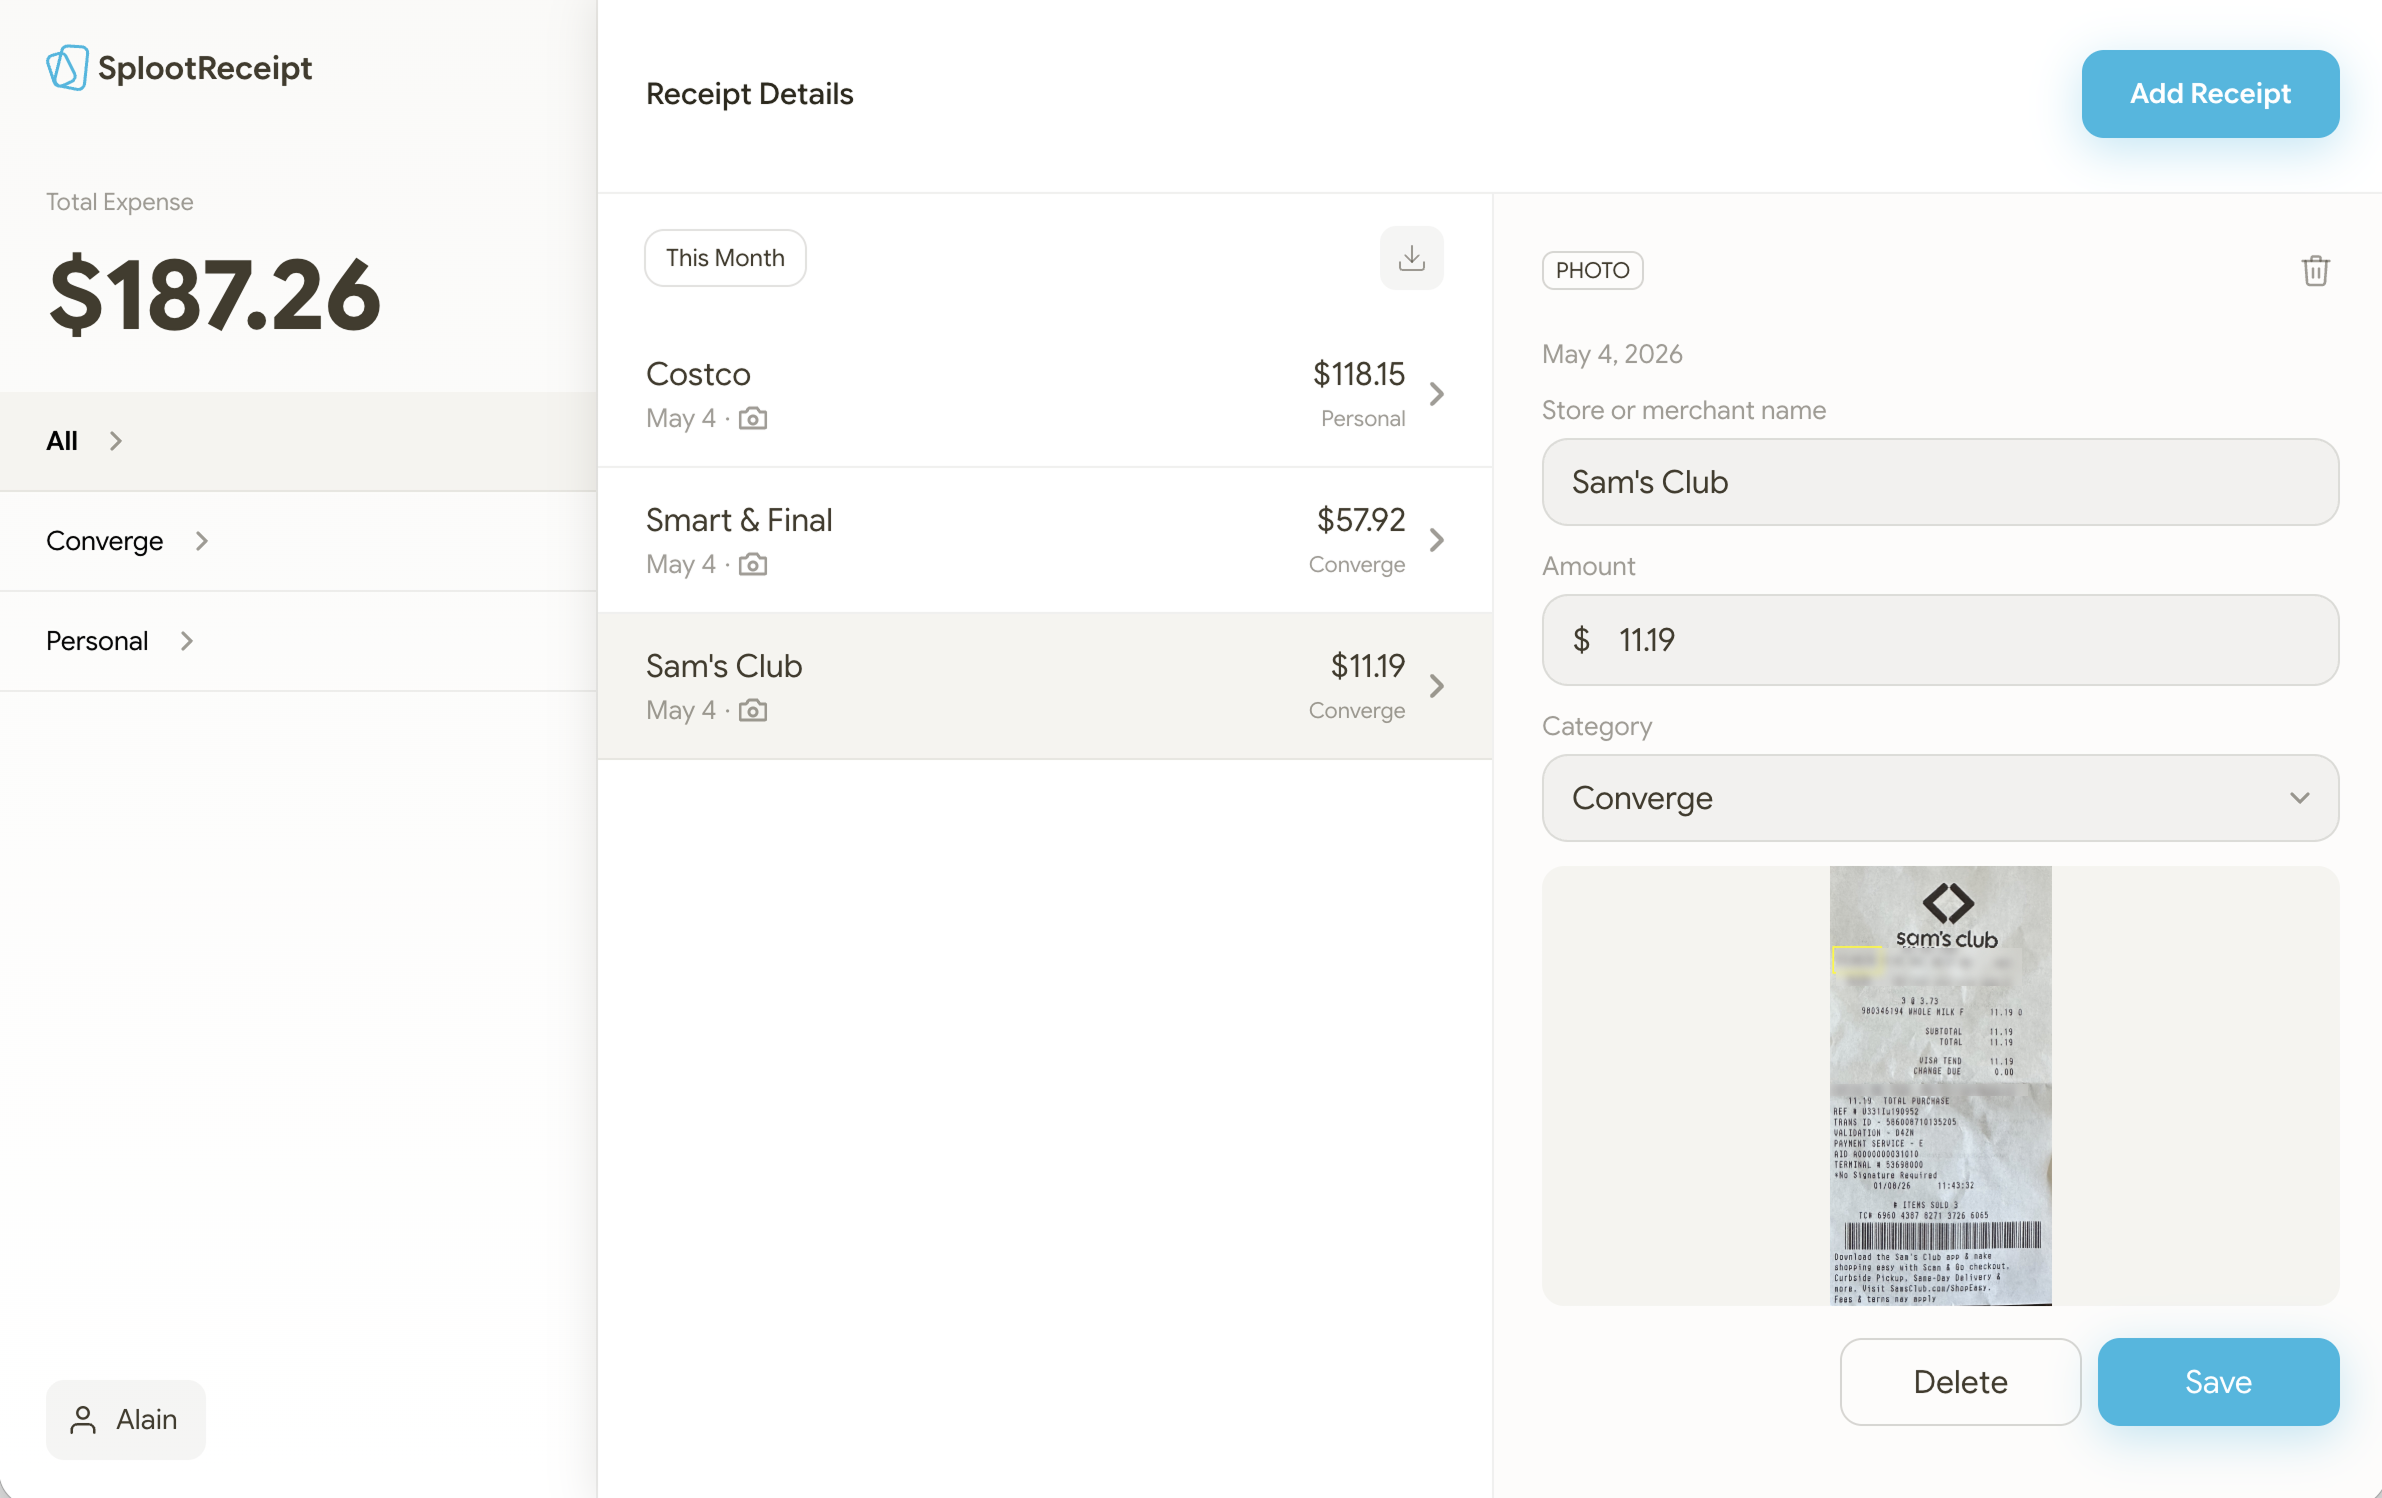Open the Category dropdown showing Converge
Viewport: 2382px width, 1498px height.
click(x=1940, y=798)
